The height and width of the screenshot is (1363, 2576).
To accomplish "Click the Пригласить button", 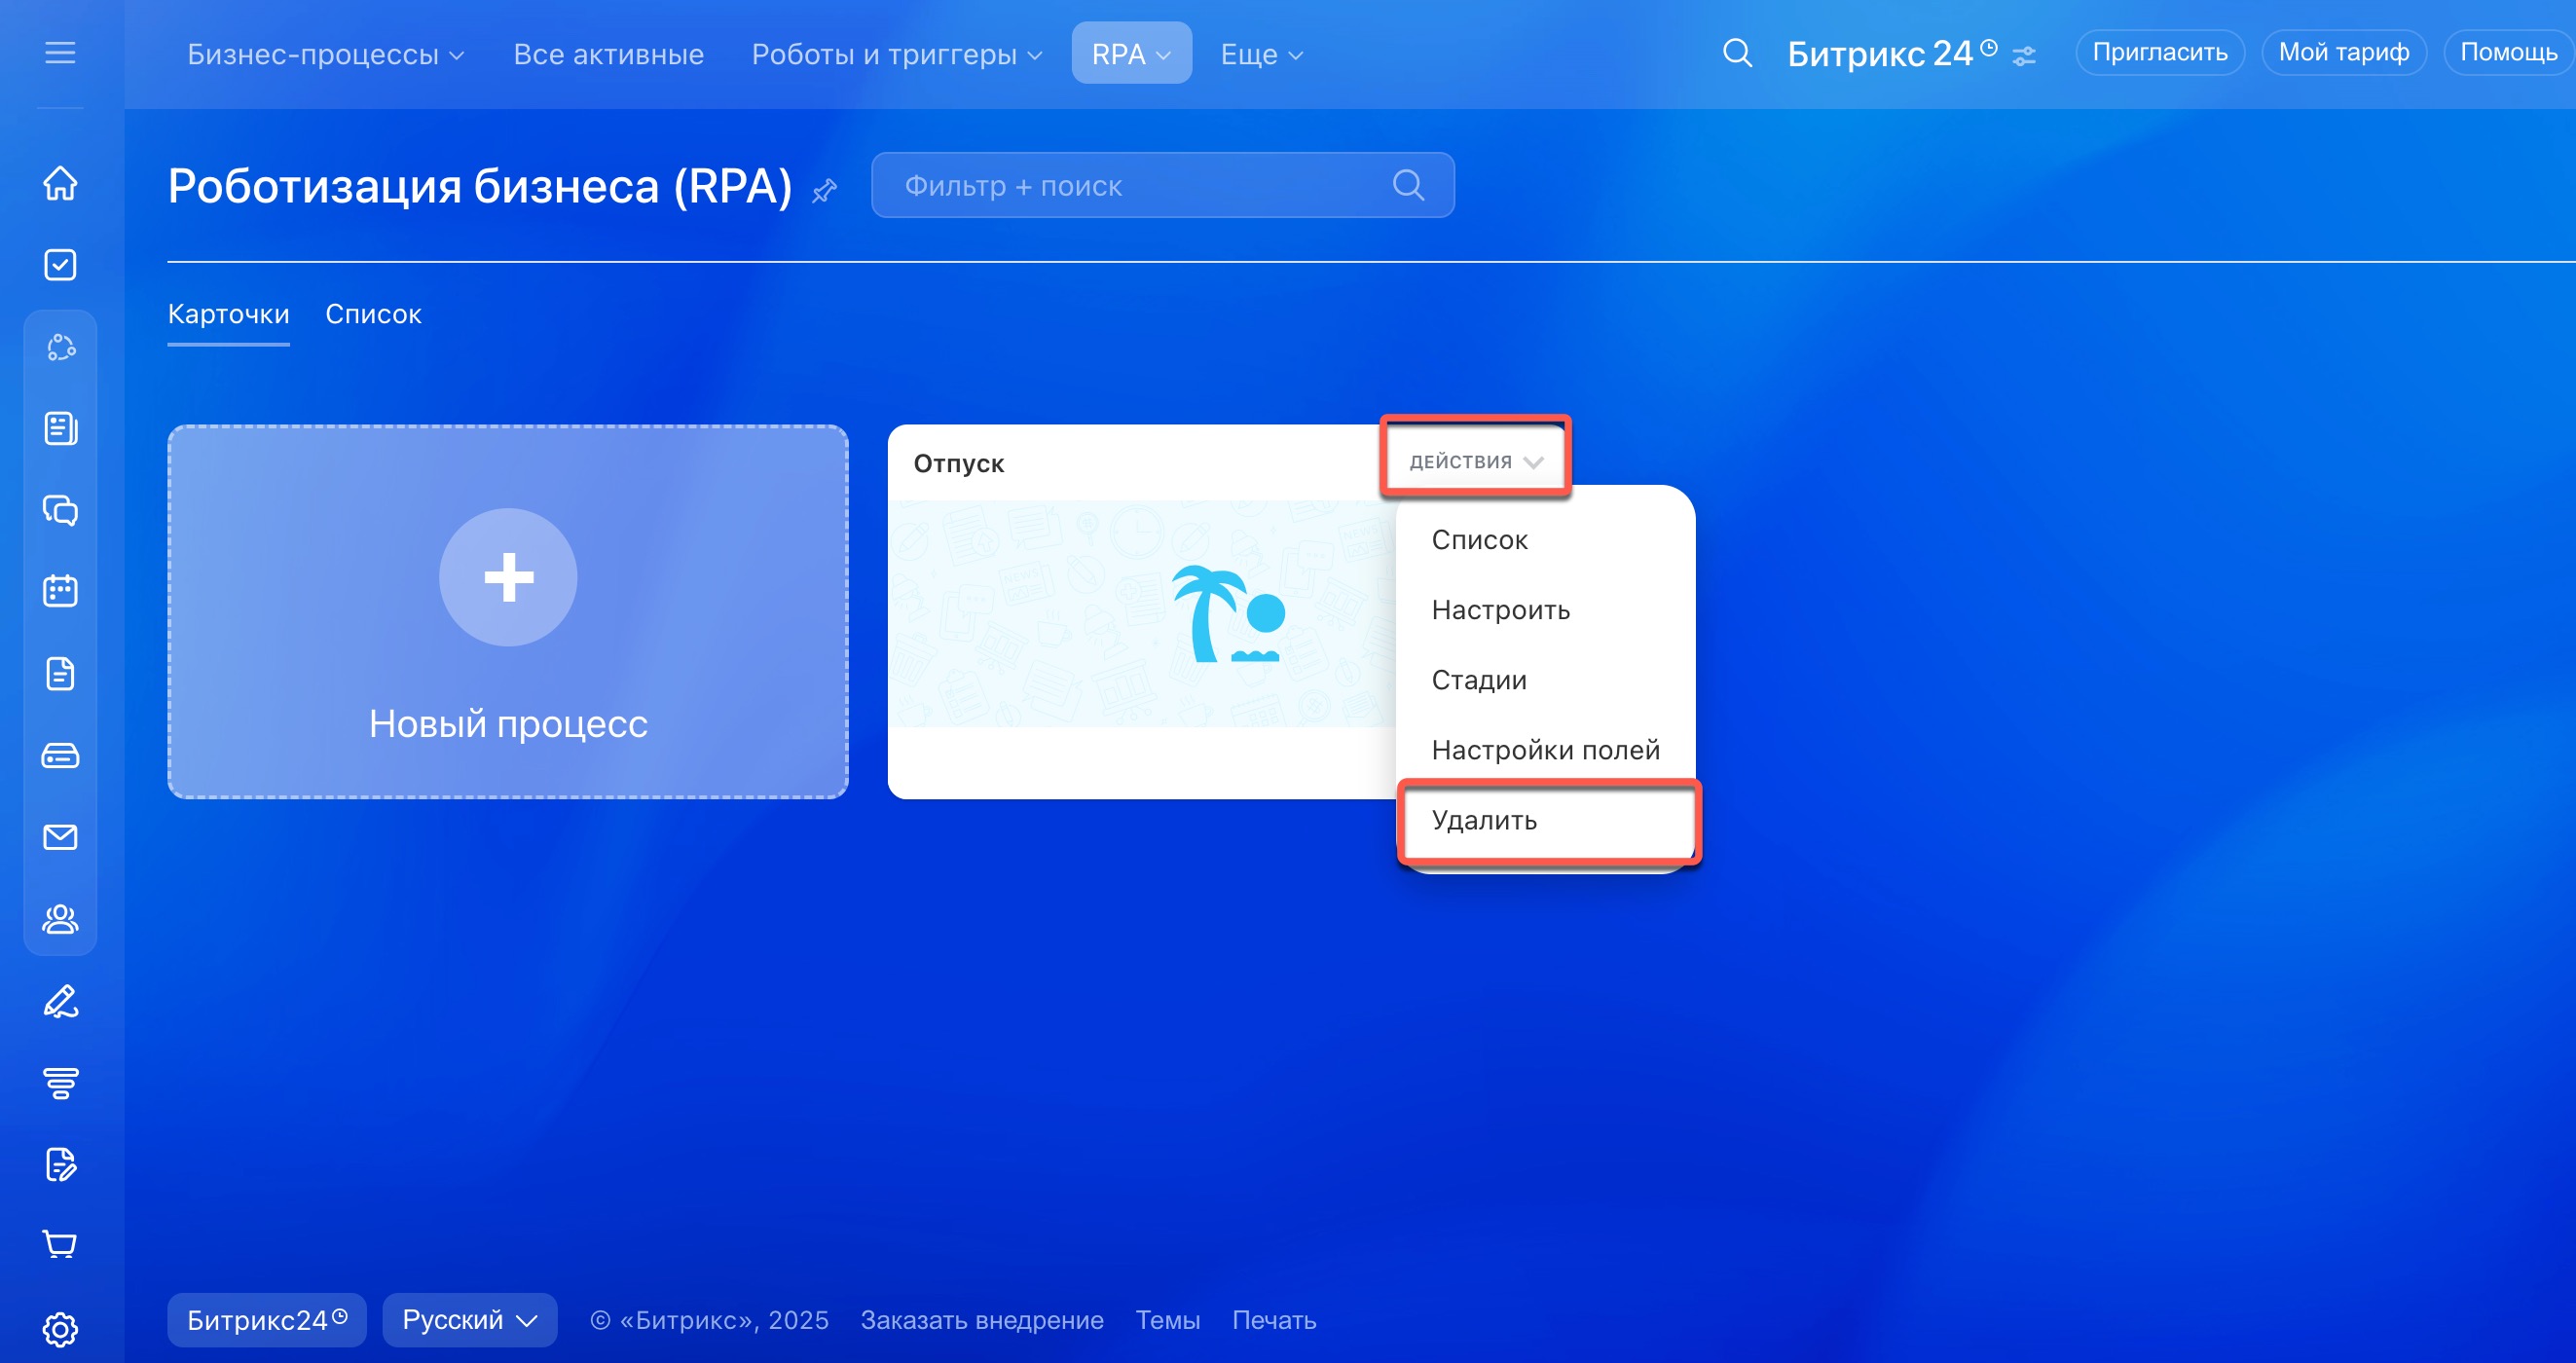I will (x=2159, y=52).
